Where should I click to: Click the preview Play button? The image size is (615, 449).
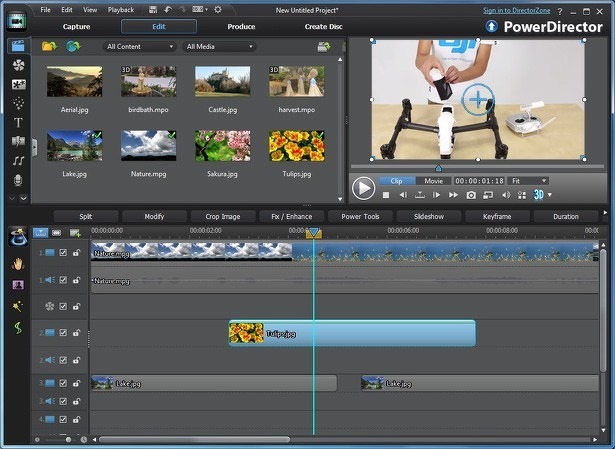(364, 188)
